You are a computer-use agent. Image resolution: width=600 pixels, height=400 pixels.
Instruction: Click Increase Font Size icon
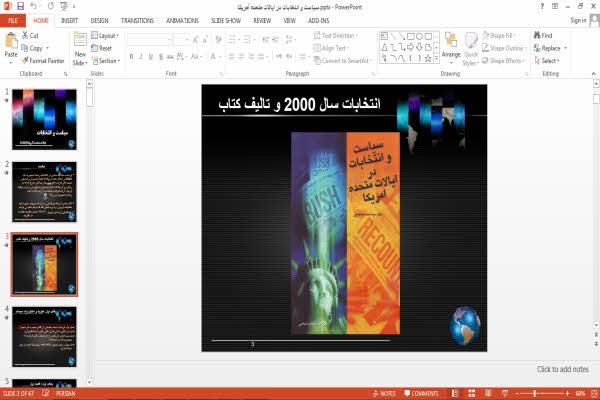coord(196,39)
